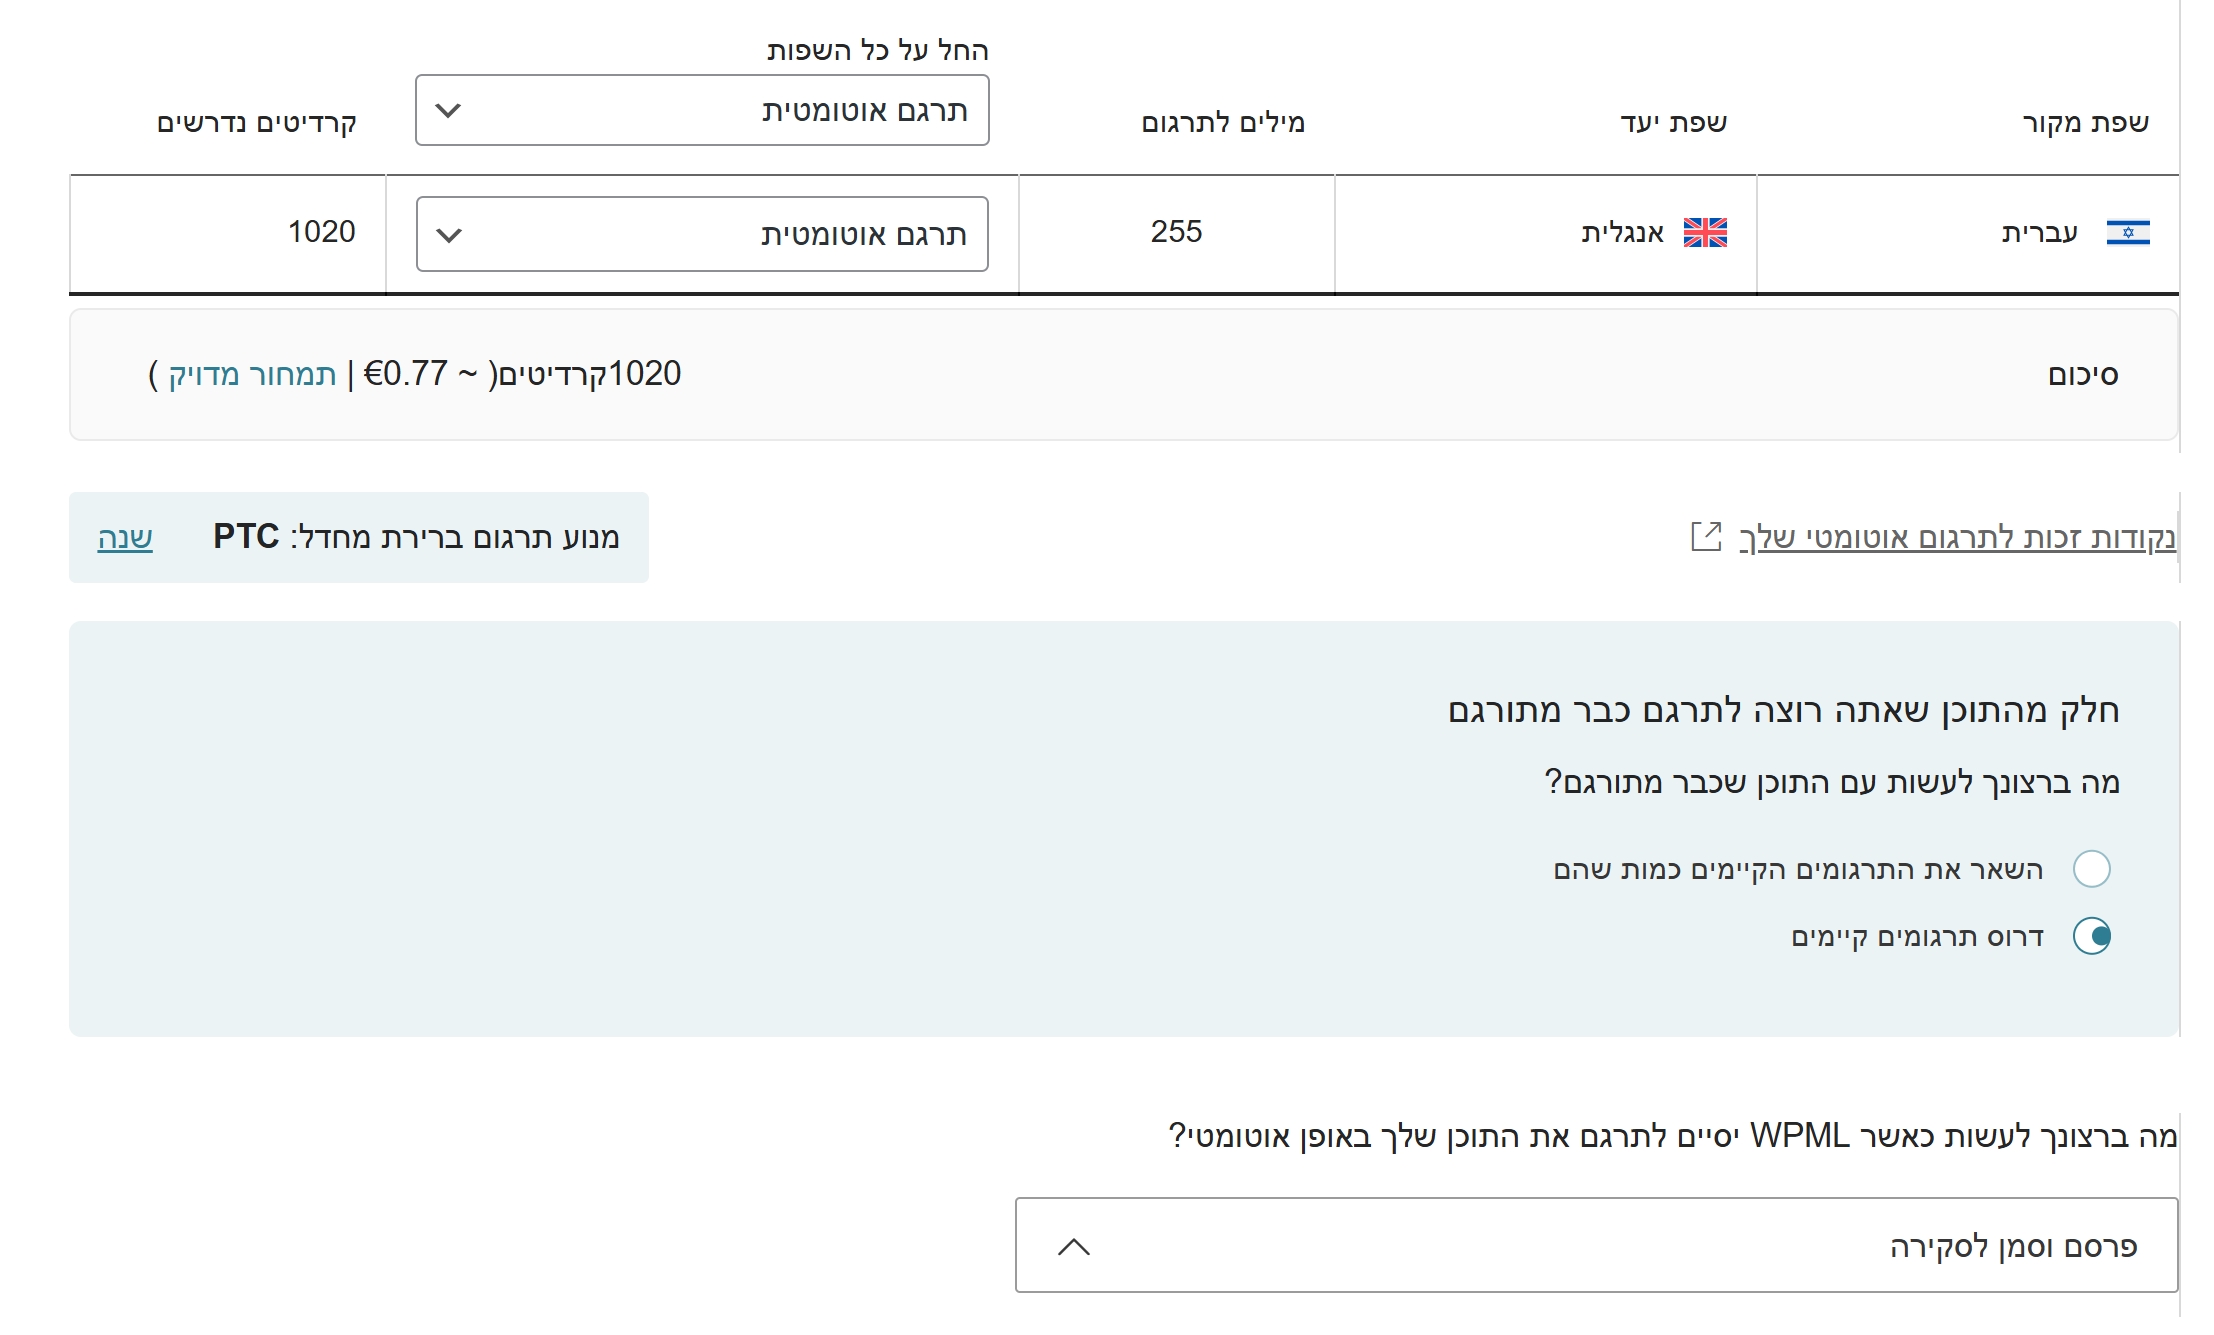This screenshot has height=1335, width=2214.
Task: Open English row 'תרגם אוטומטית' dropdown
Action: tap(702, 235)
